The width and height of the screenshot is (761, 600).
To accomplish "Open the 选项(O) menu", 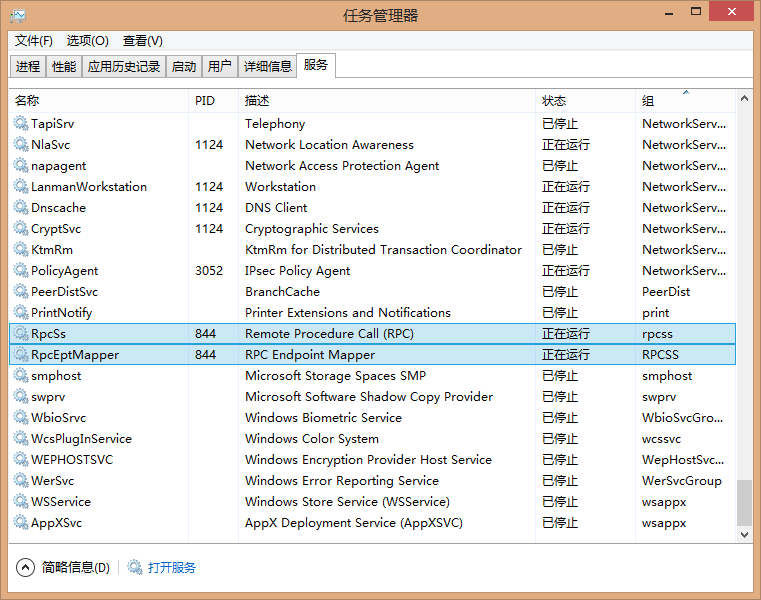I will coord(87,41).
